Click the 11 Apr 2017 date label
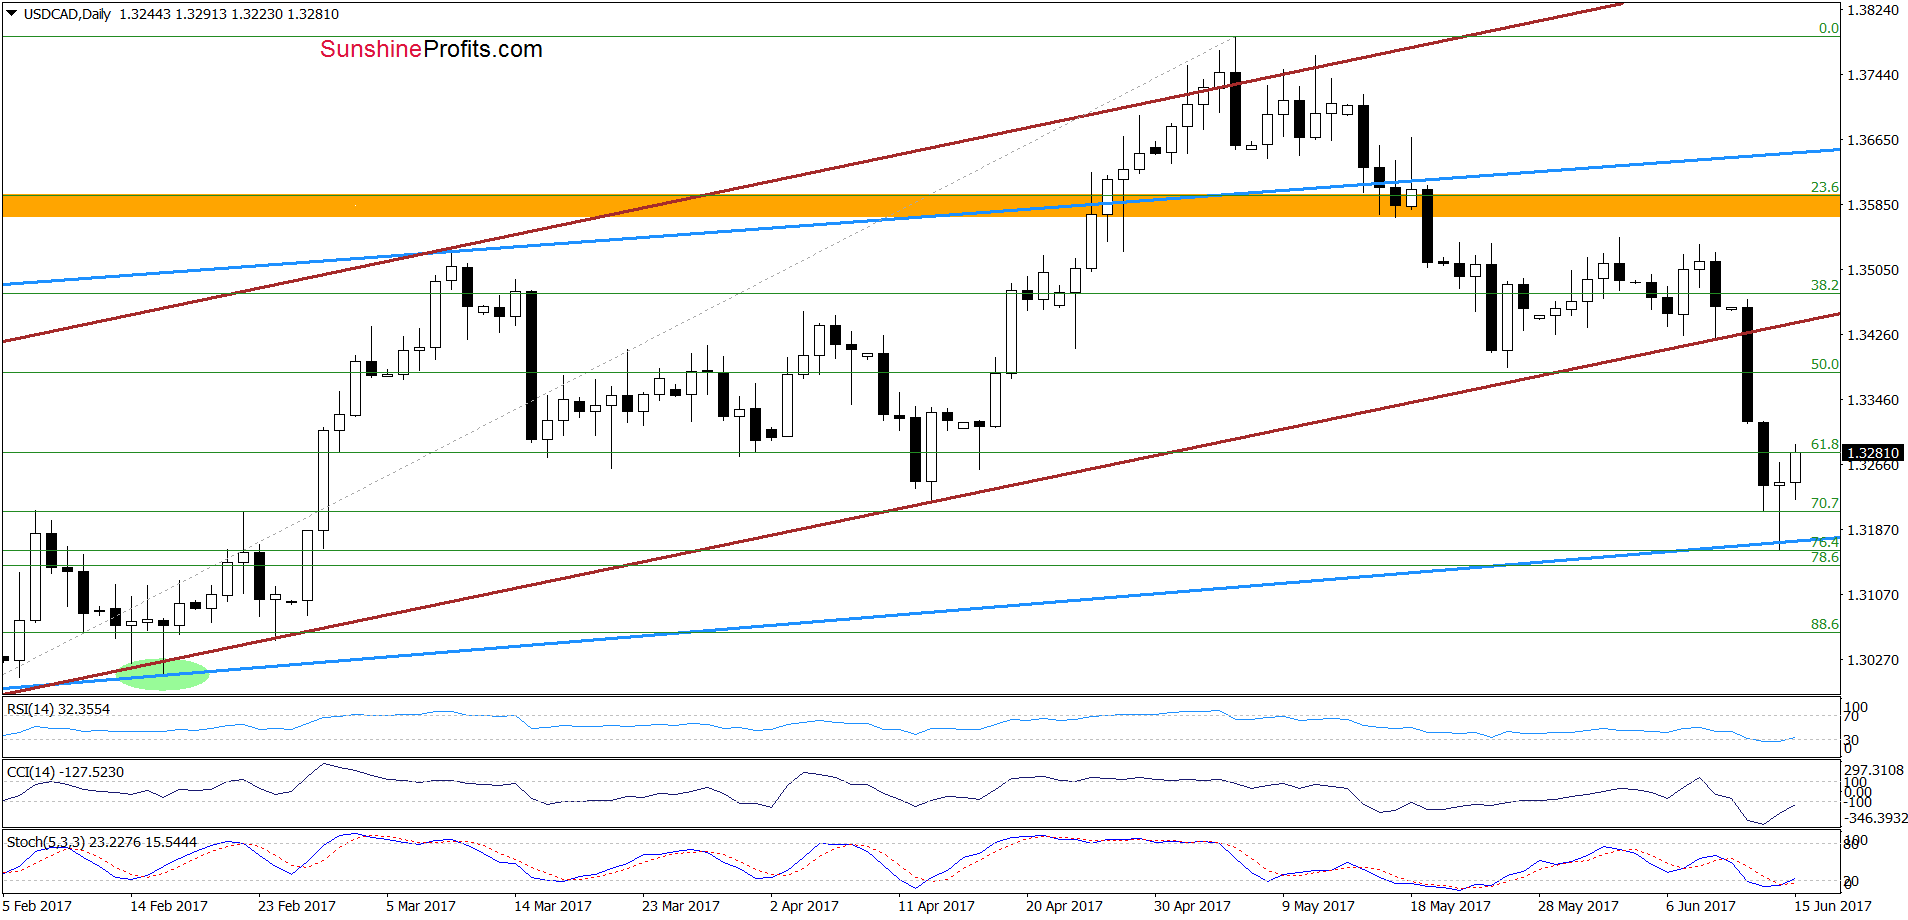1908x920 pixels. [936, 906]
